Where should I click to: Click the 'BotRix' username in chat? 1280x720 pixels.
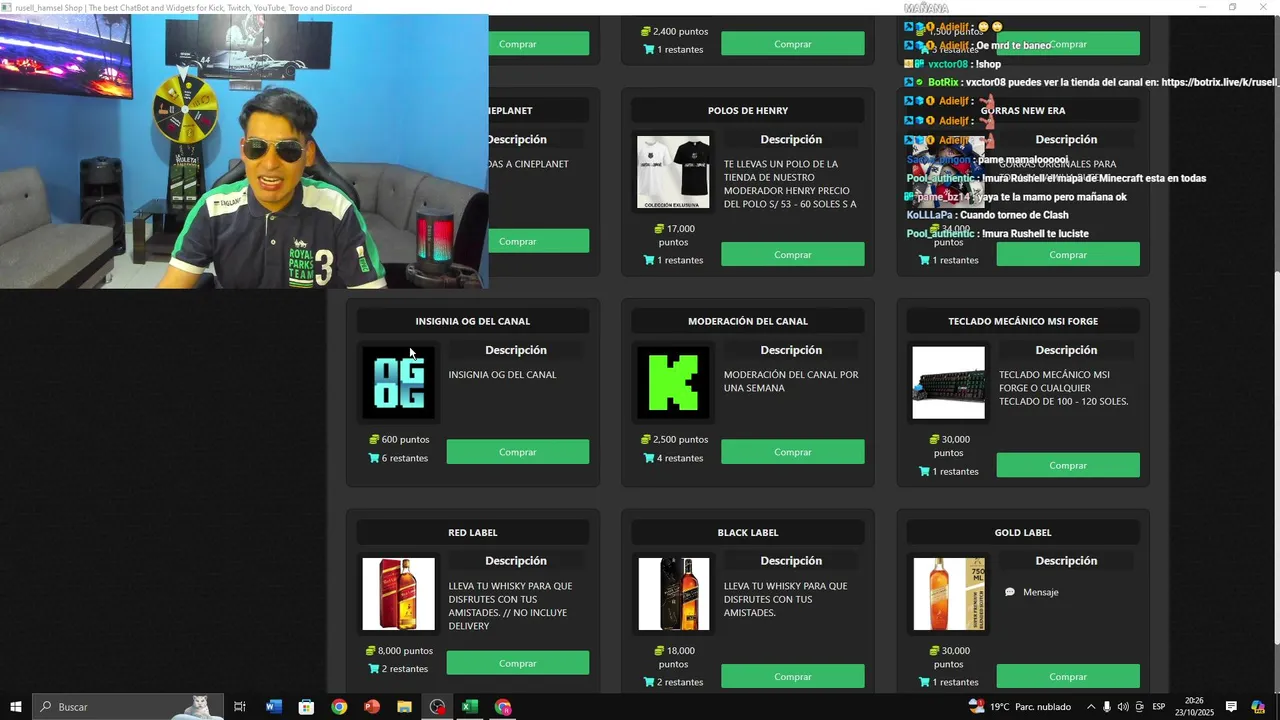click(x=943, y=82)
